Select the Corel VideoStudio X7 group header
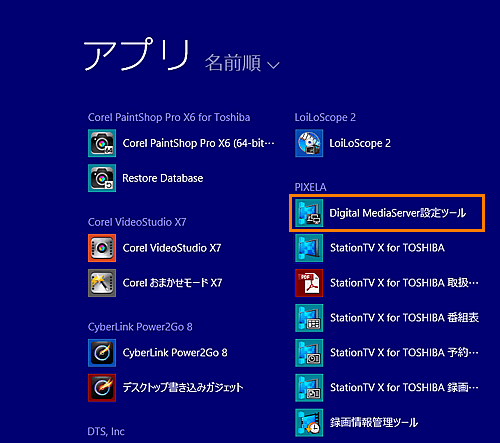 pyautogui.click(x=137, y=222)
